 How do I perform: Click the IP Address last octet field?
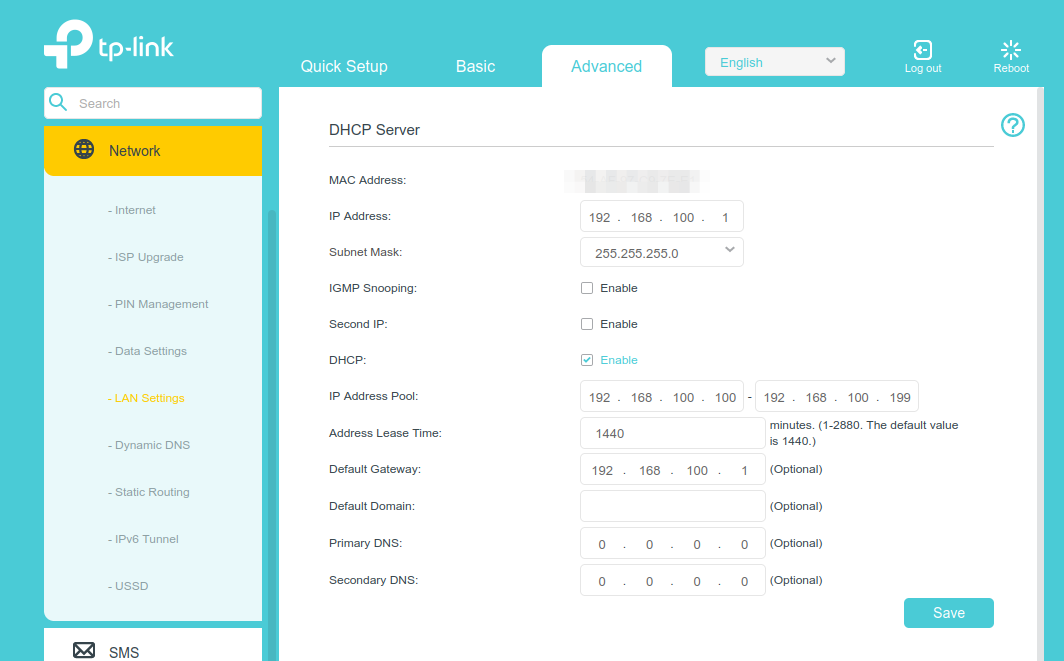725,217
